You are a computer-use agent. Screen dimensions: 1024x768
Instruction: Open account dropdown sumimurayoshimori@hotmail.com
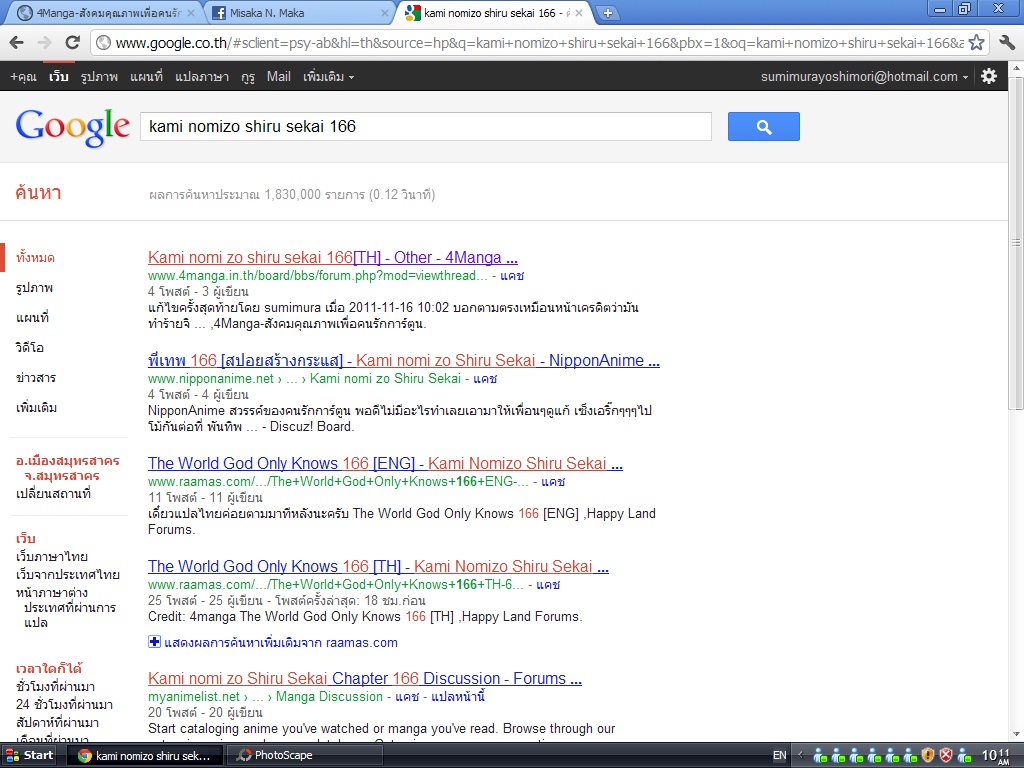tap(864, 76)
